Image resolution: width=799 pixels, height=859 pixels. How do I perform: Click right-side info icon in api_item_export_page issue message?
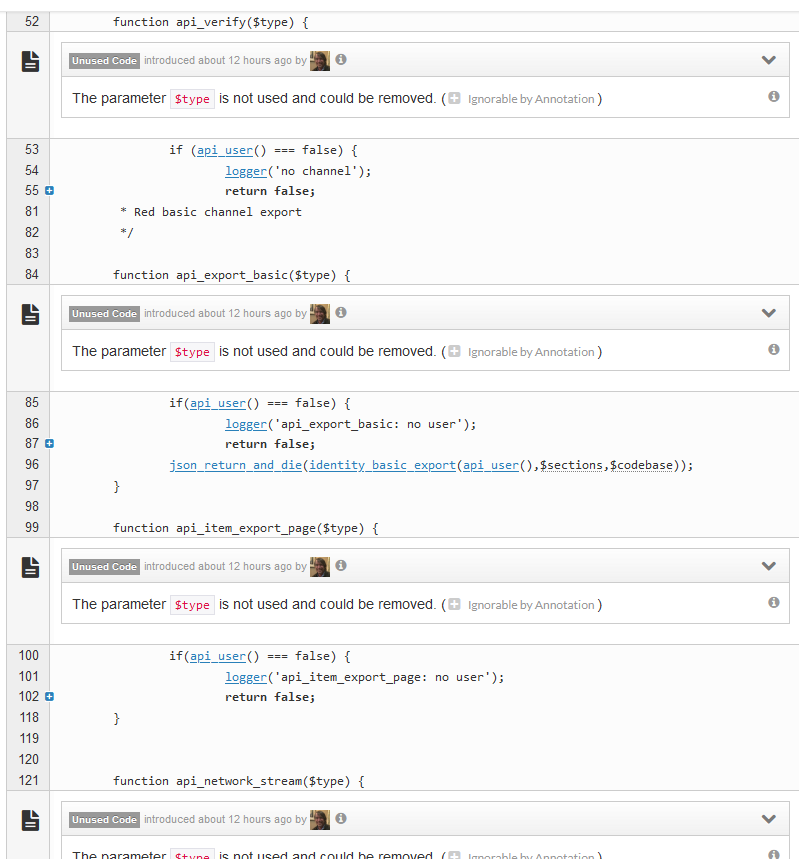coord(773,603)
